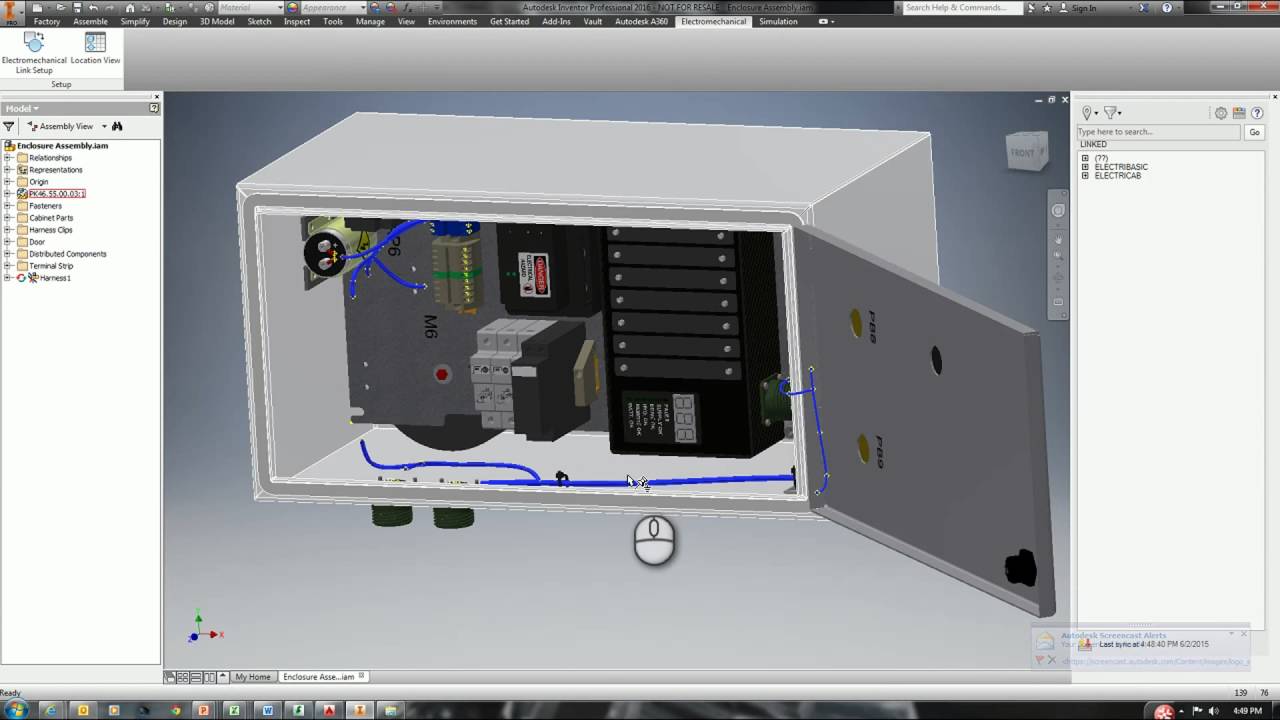
Task: Click the taskbar clock showing 4:49 PM
Action: [1247, 711]
